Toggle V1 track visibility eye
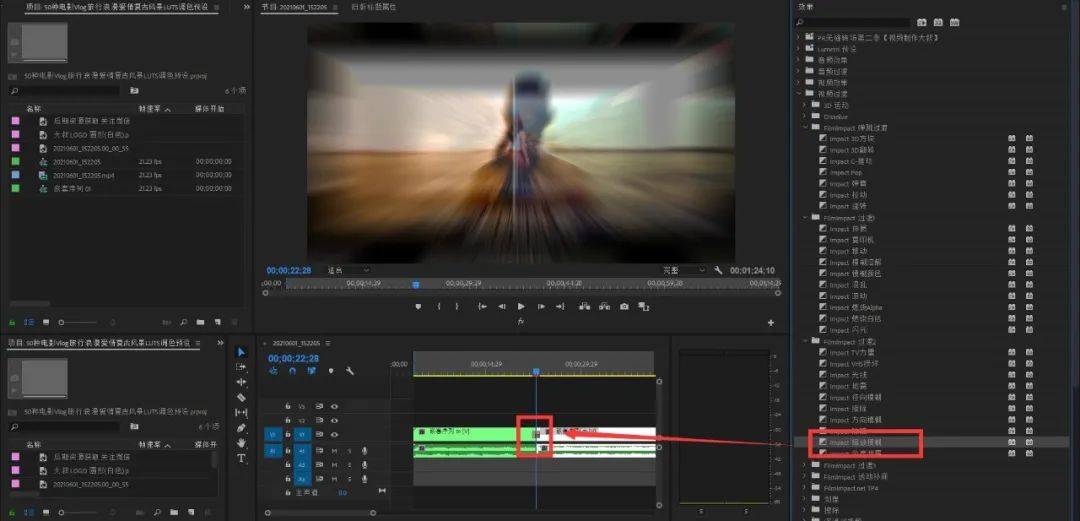This screenshot has width=1080, height=521. pyautogui.click(x=334, y=434)
